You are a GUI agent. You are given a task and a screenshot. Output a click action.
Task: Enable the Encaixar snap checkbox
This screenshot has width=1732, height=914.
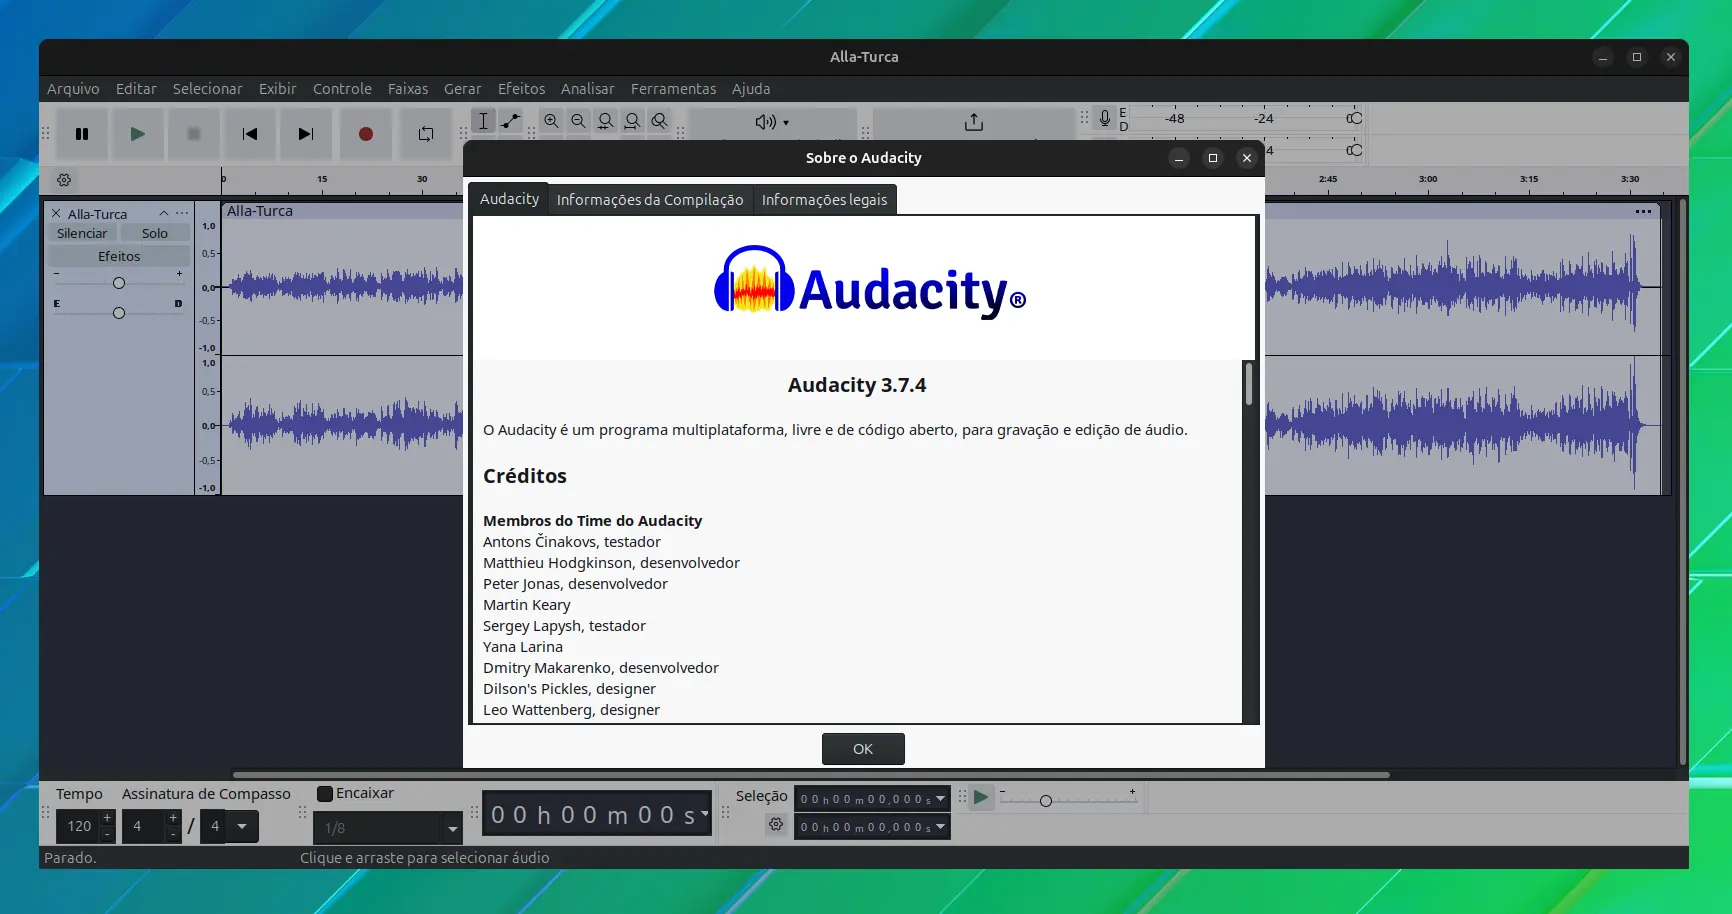click(325, 793)
